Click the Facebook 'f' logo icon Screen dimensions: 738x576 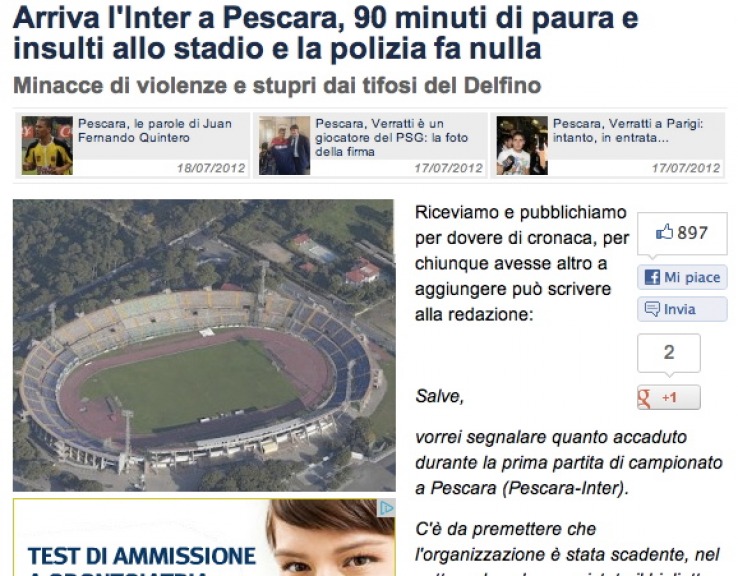coord(652,277)
